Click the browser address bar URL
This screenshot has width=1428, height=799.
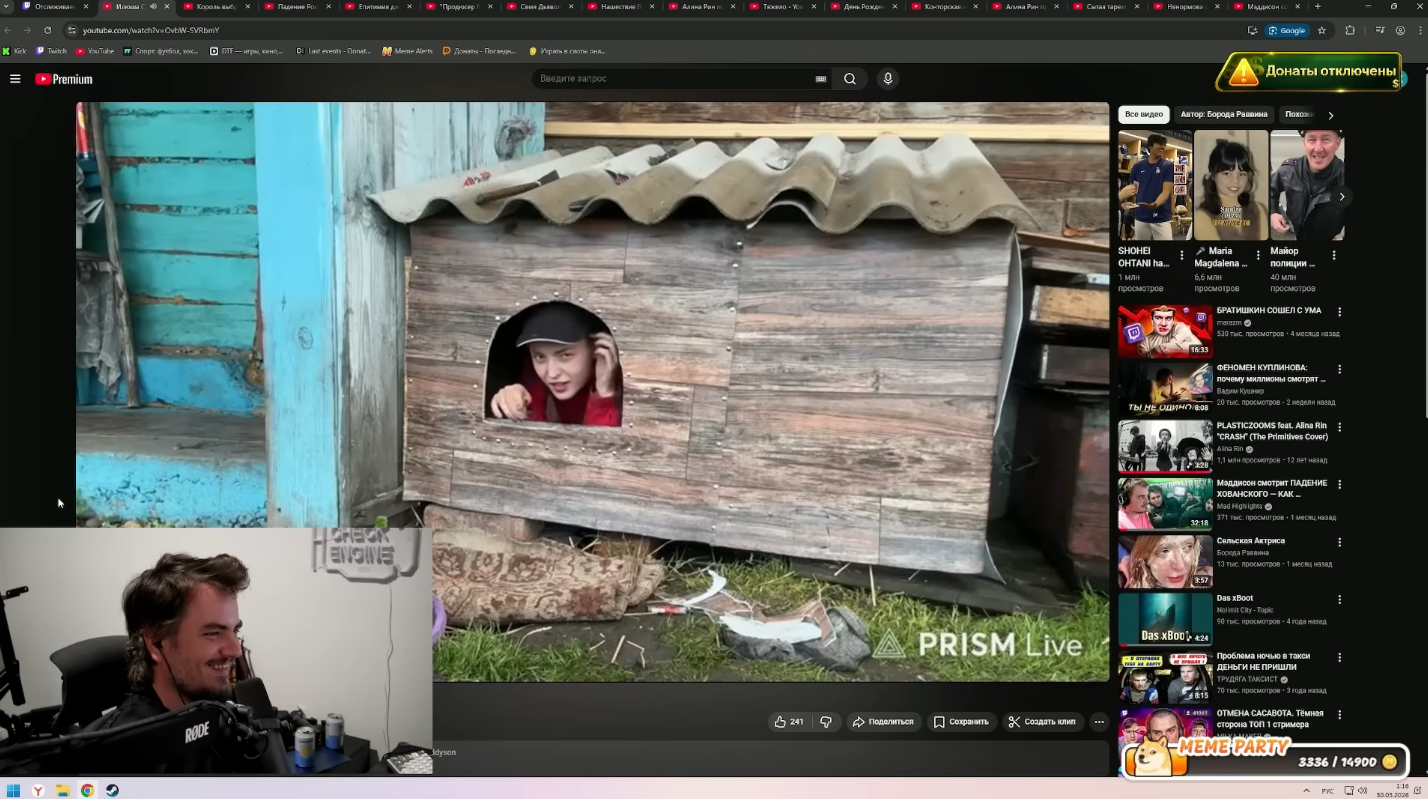151,30
